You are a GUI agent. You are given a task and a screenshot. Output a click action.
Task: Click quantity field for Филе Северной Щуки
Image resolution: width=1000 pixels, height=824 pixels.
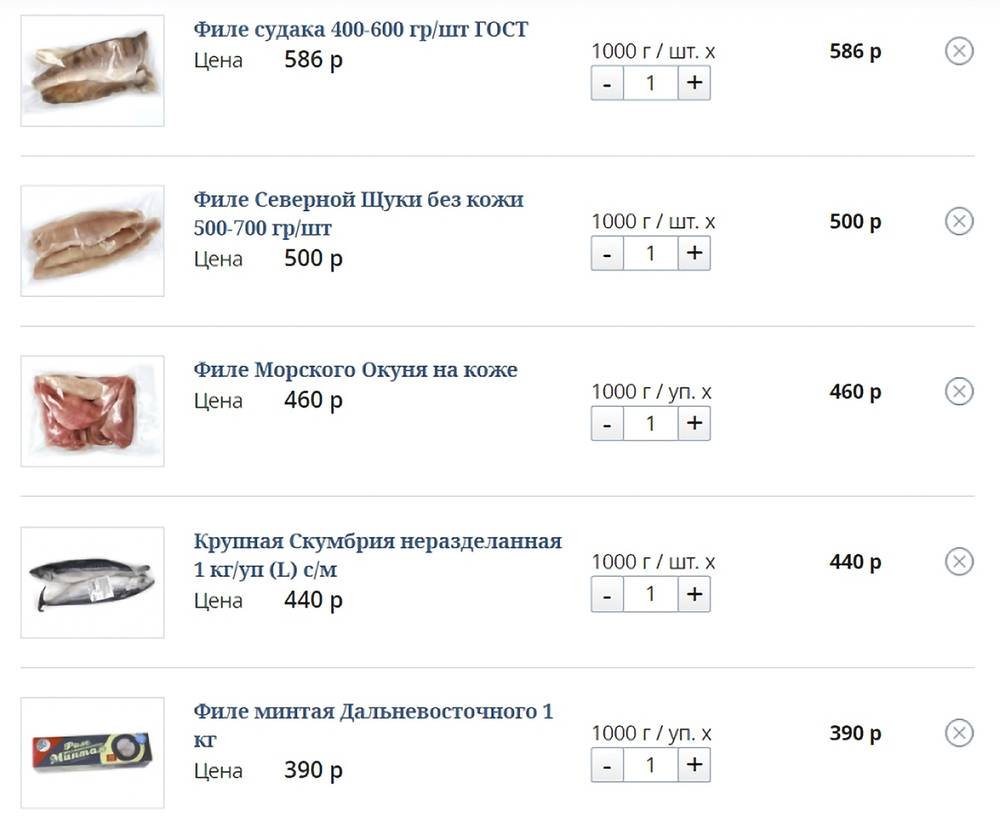click(650, 254)
